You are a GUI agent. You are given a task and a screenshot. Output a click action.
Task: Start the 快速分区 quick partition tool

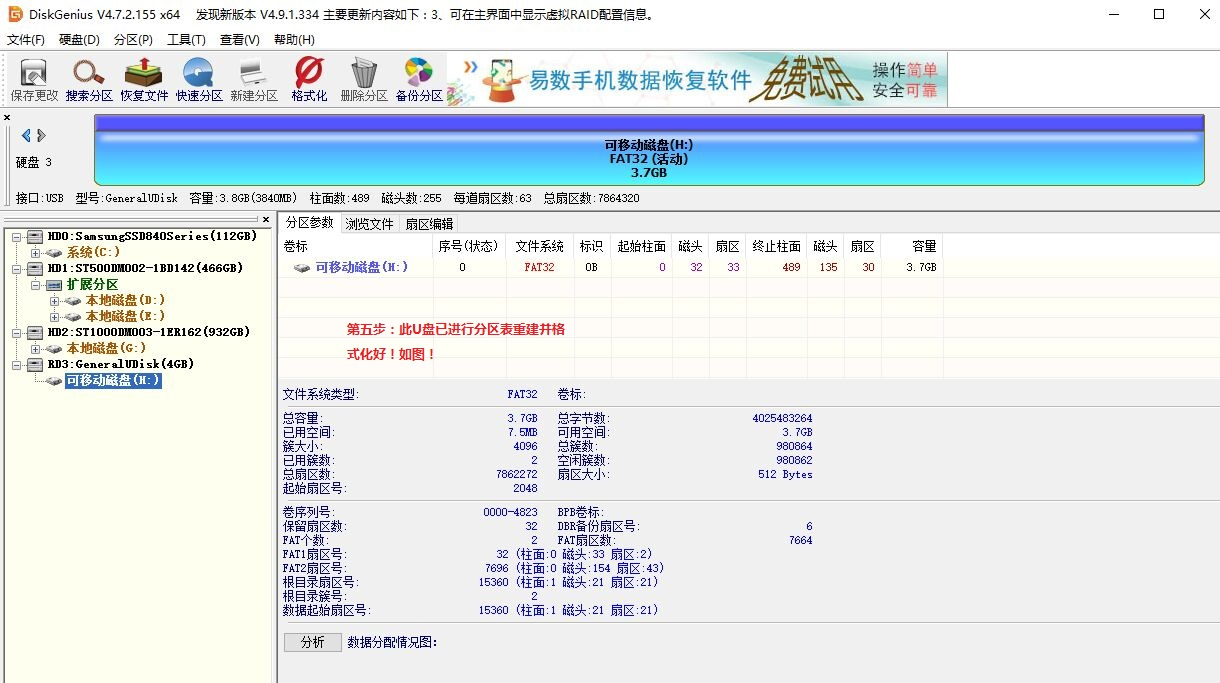coord(199,79)
